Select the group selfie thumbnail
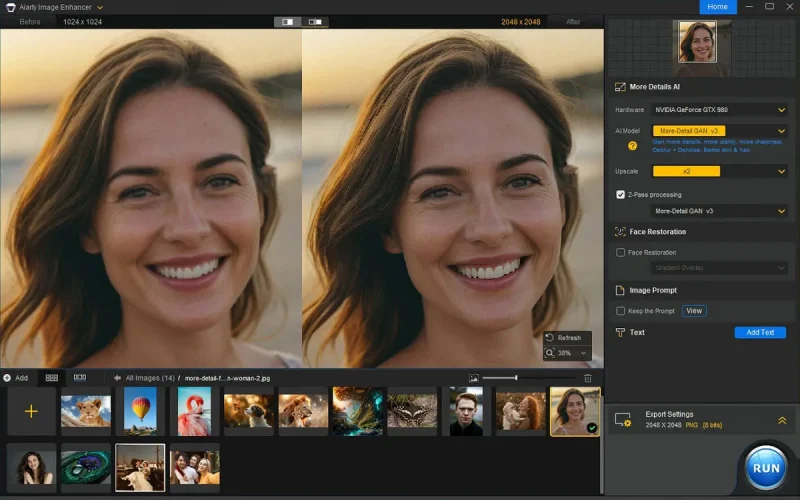This screenshot has height=500, width=800. tap(194, 467)
